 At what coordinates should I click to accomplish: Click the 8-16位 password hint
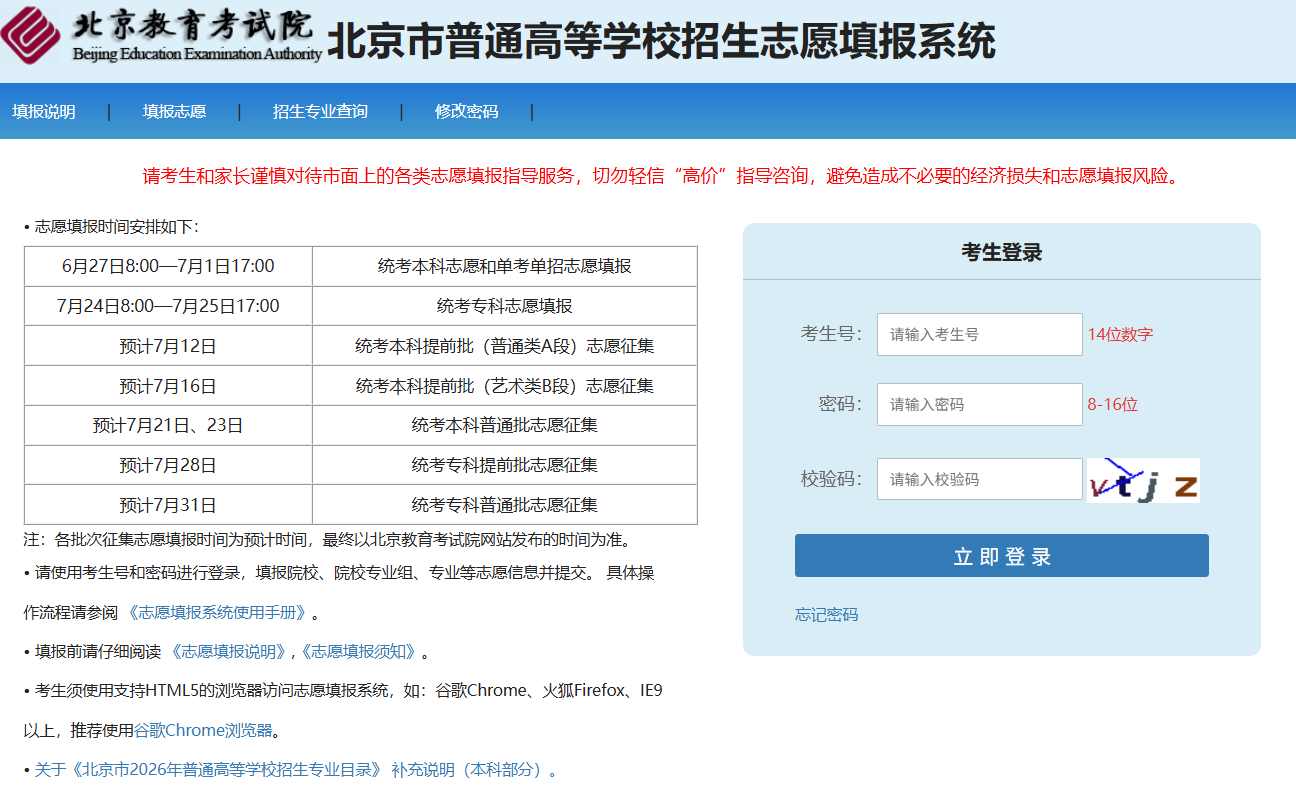(1113, 404)
